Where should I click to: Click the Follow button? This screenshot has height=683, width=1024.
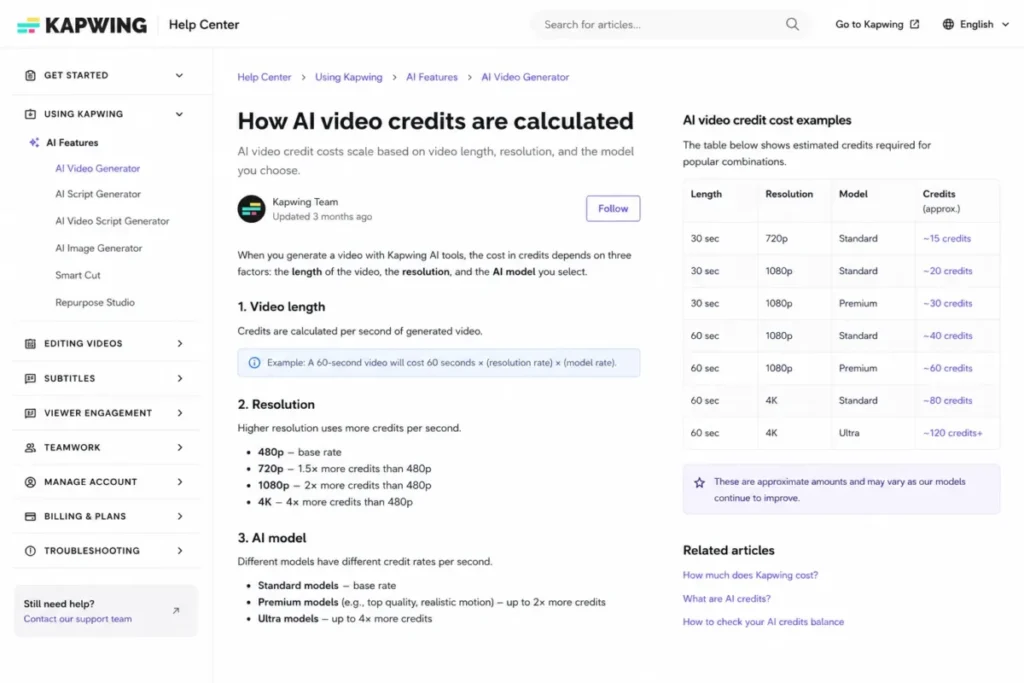click(x=613, y=208)
